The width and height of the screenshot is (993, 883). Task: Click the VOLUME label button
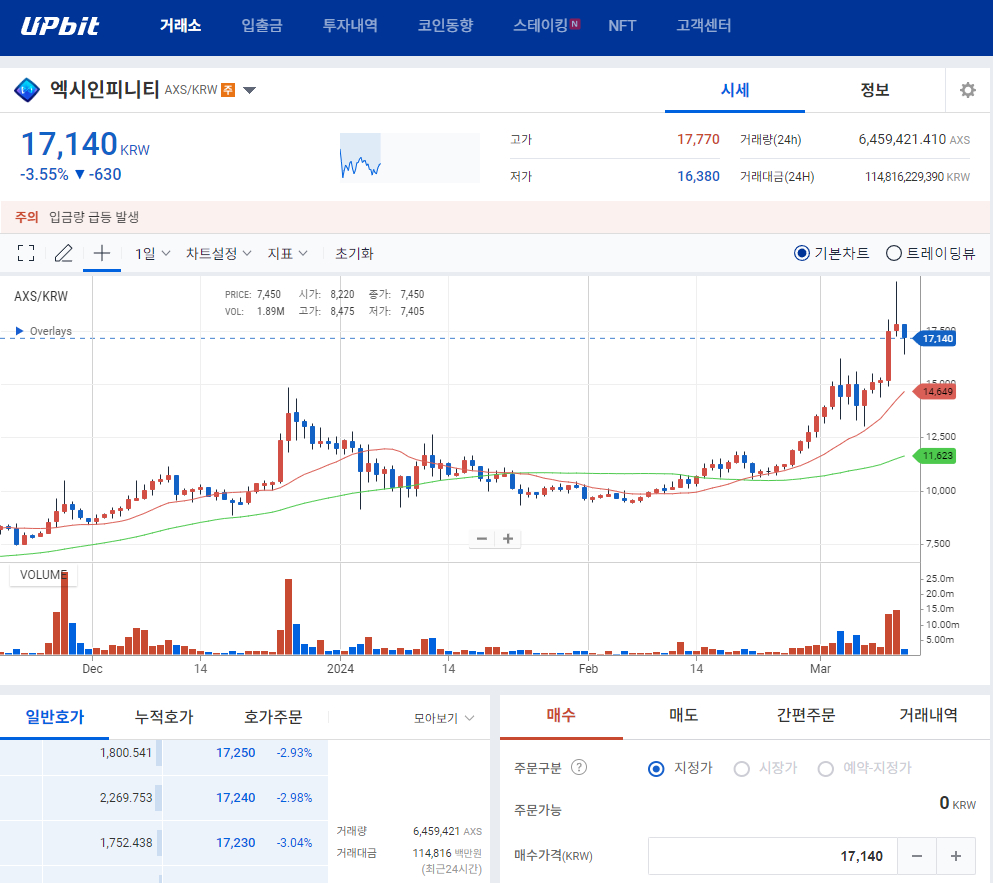click(43, 575)
